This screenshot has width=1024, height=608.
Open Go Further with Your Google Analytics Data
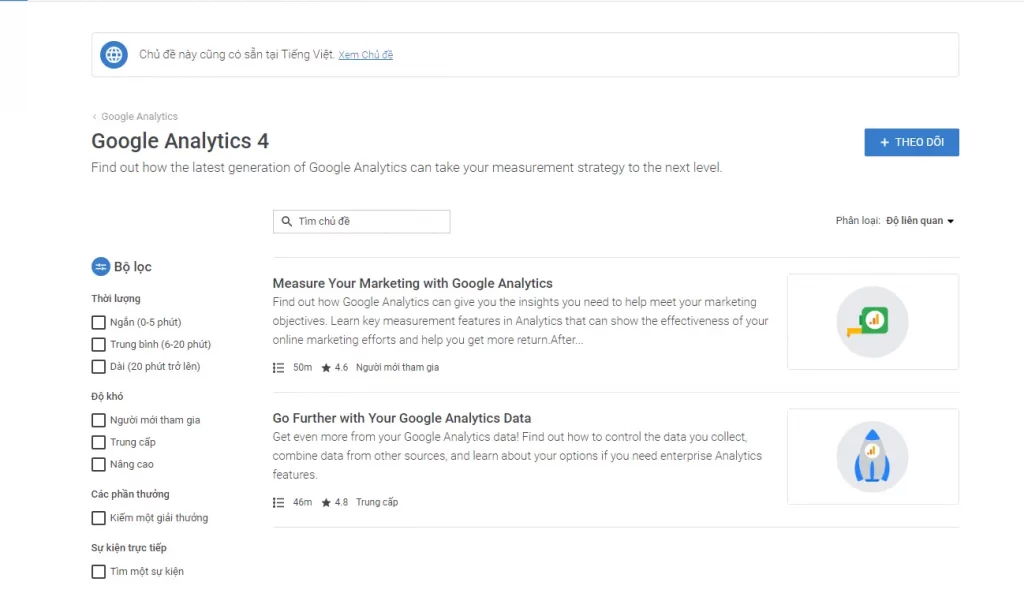coord(402,418)
